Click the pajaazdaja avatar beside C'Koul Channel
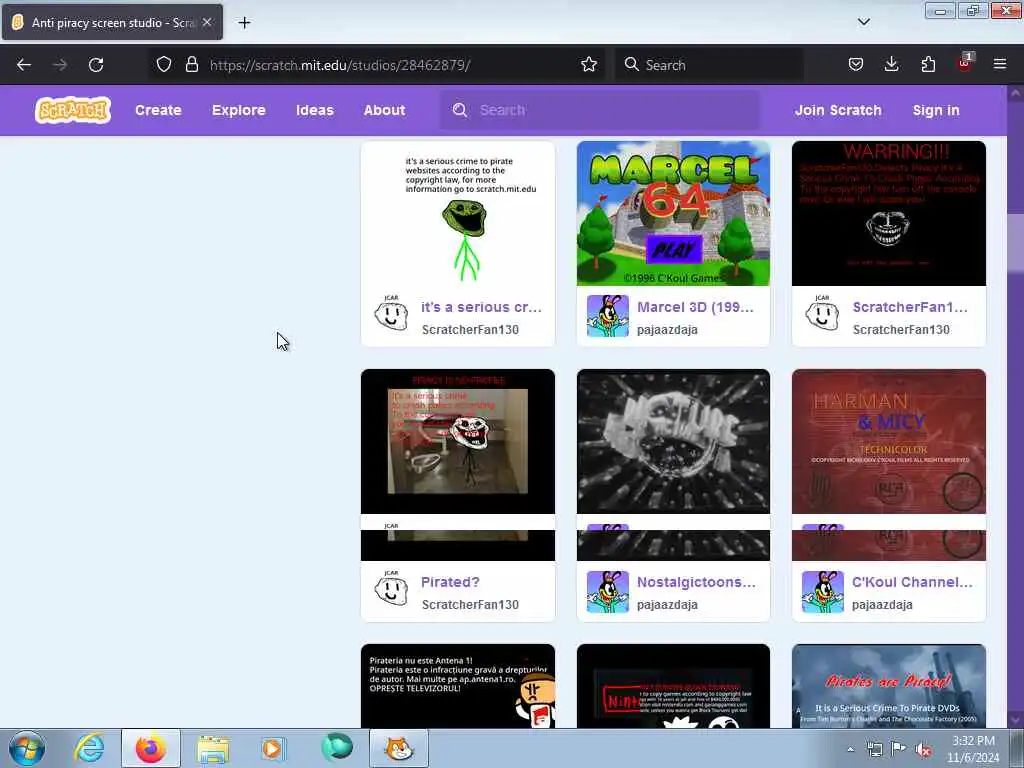The width and height of the screenshot is (1024, 768). click(822, 592)
